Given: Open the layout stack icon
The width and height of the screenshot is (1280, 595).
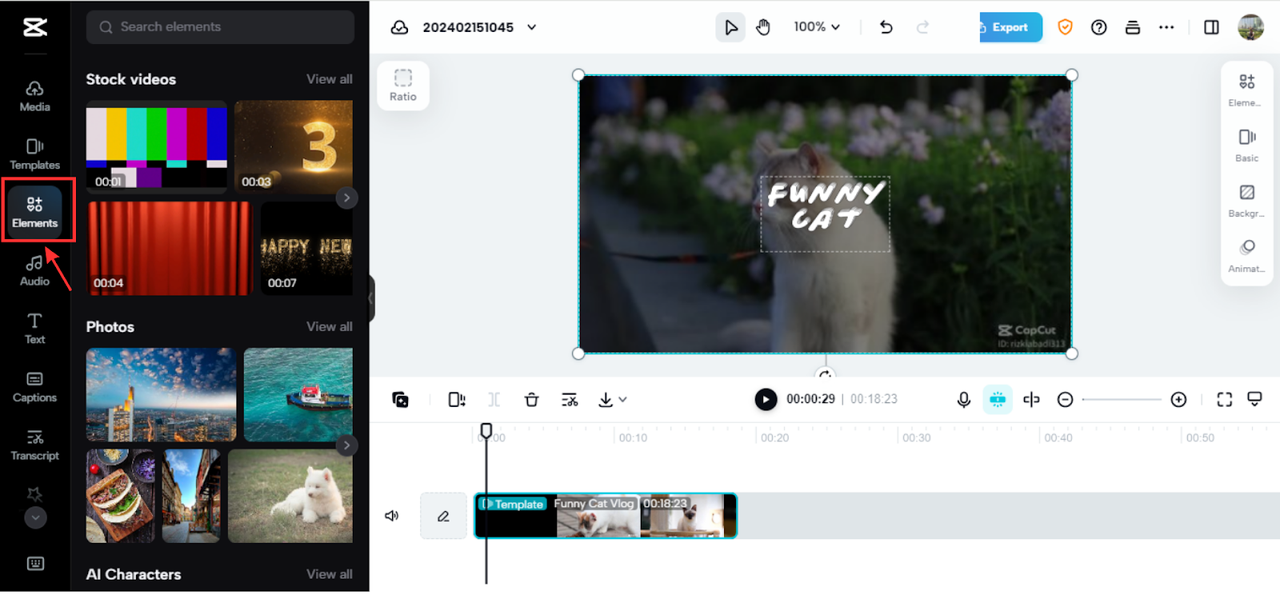Looking at the screenshot, I should tap(1132, 27).
